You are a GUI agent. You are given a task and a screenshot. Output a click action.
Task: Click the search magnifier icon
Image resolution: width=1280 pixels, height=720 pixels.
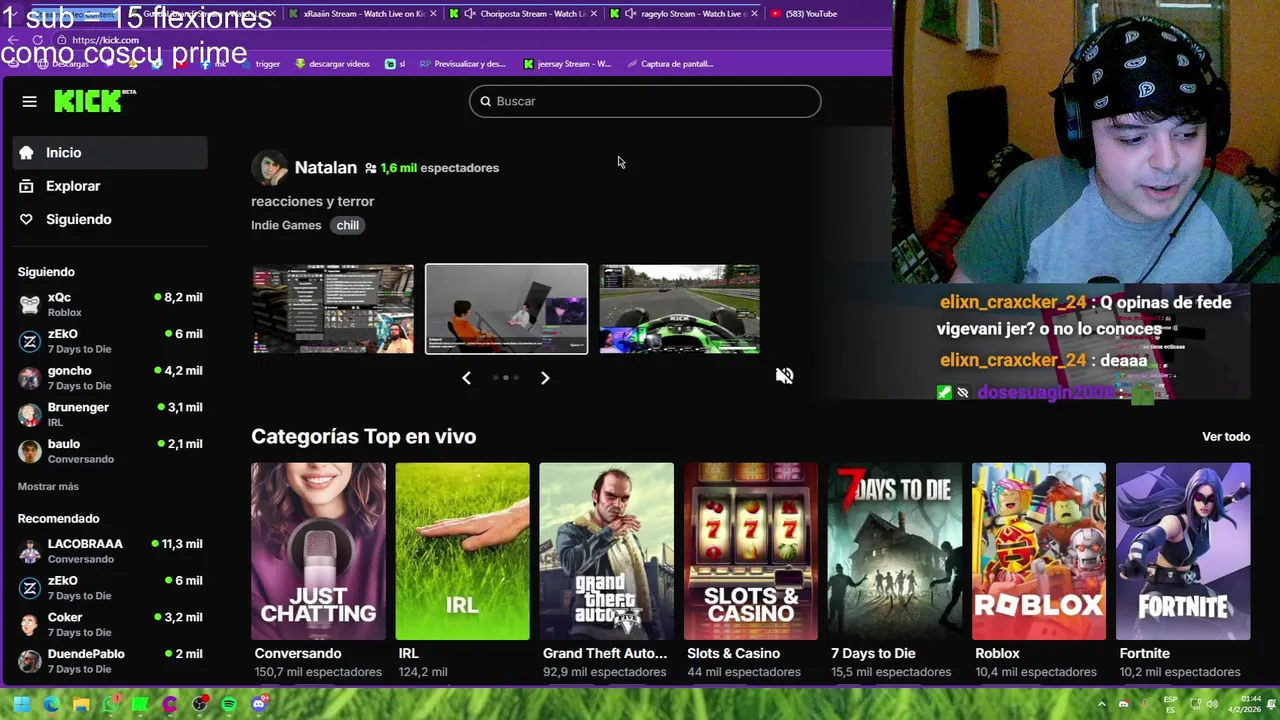click(x=485, y=101)
